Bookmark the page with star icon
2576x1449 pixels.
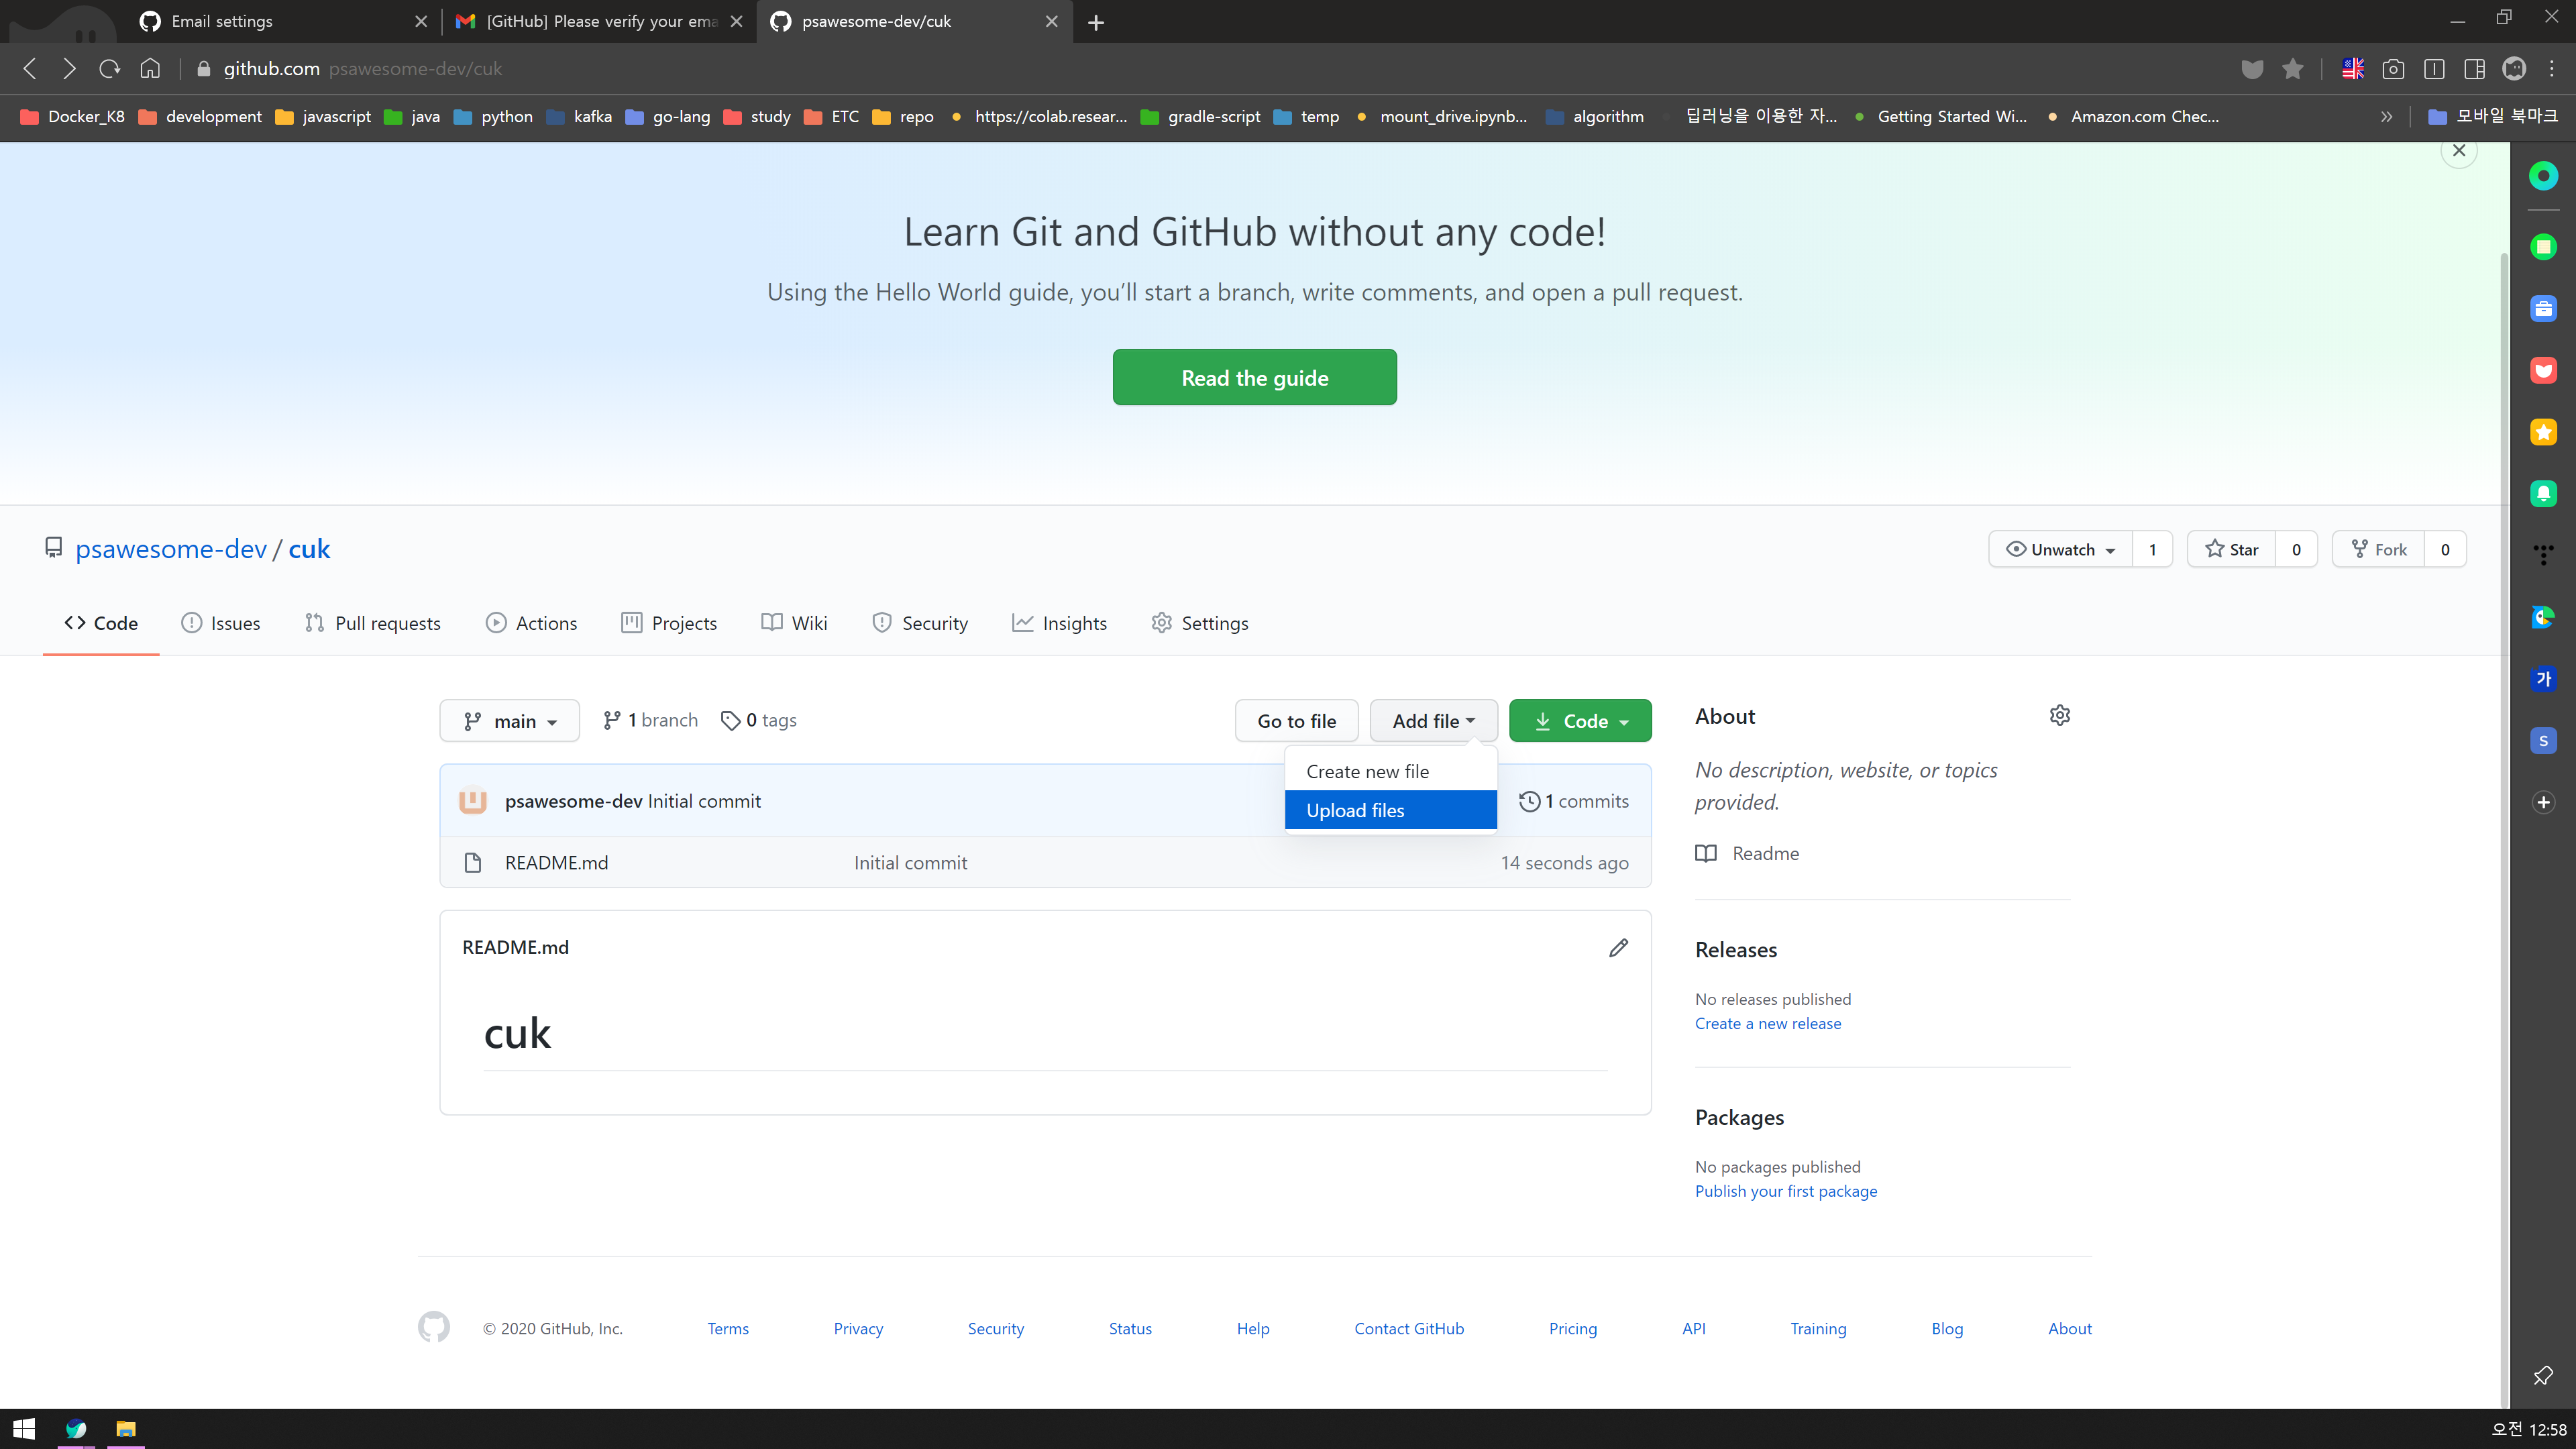2293,69
